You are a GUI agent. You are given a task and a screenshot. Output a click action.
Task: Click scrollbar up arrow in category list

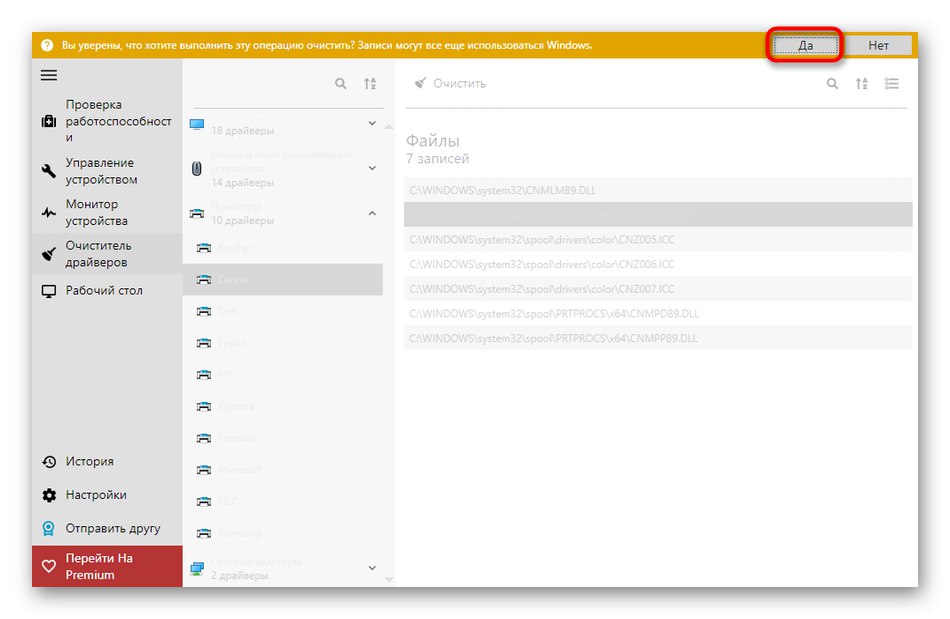(x=389, y=126)
